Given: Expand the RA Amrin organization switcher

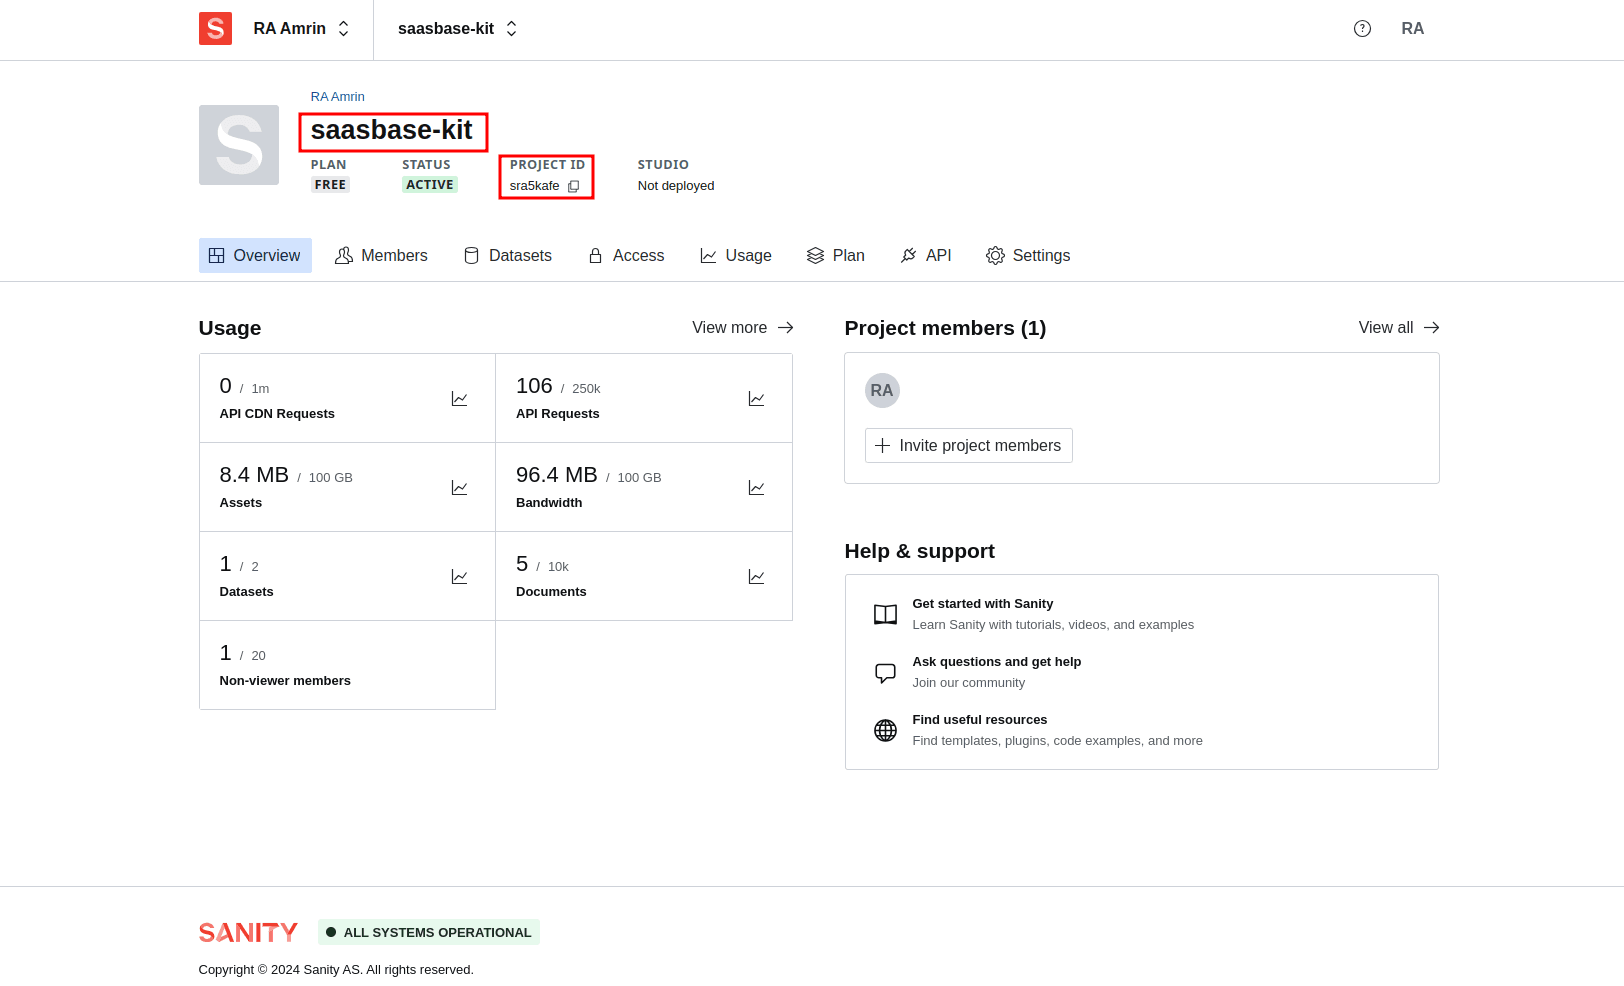Looking at the screenshot, I should (x=300, y=28).
